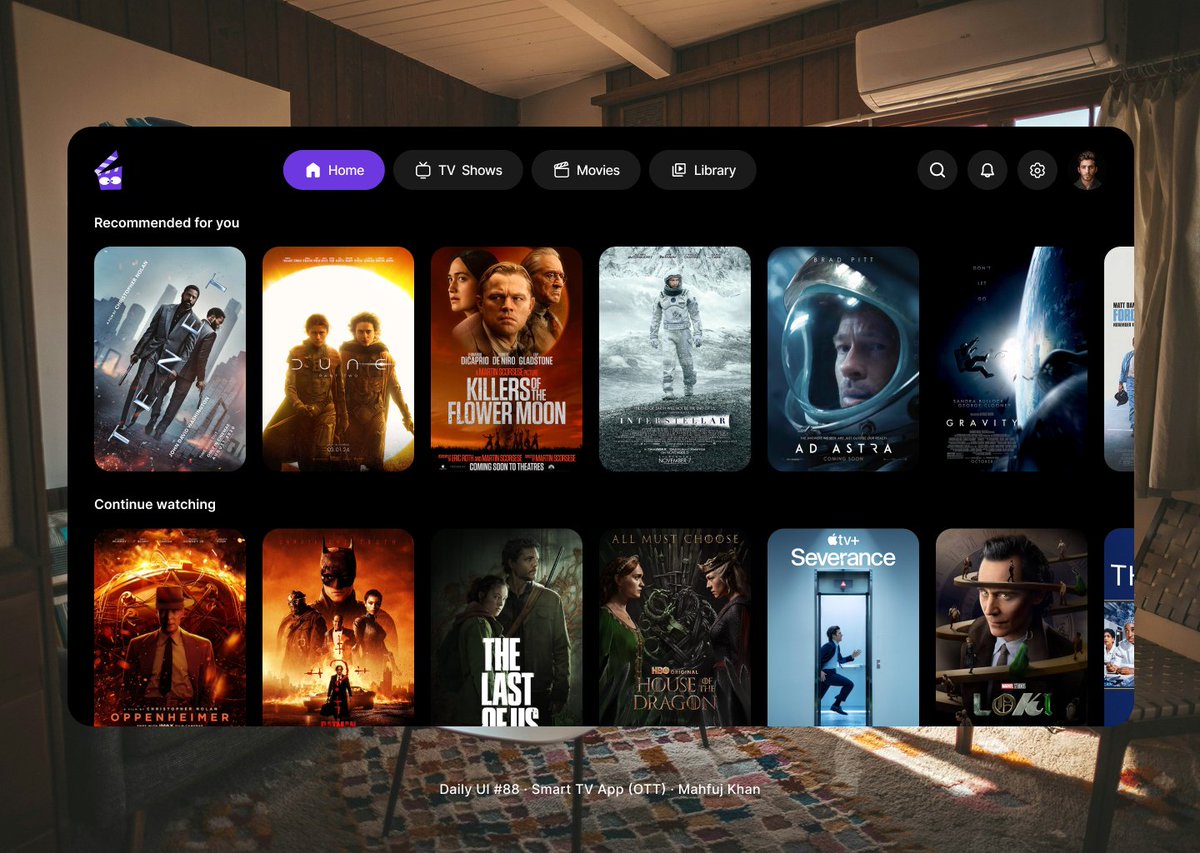Image resolution: width=1200 pixels, height=853 pixels.
Task: Select the Dune movie poster
Action: tap(338, 359)
